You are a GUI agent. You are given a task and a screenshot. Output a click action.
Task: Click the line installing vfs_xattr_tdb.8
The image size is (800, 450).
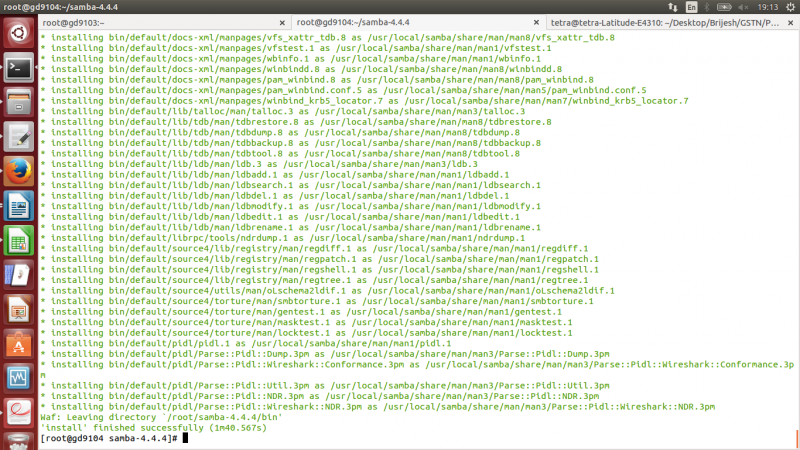click(x=328, y=38)
